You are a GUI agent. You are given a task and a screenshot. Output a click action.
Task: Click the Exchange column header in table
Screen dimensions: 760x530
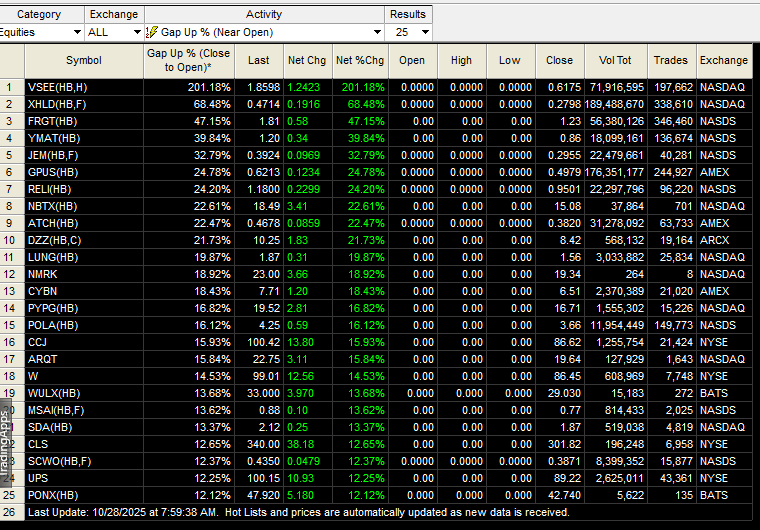point(724,61)
